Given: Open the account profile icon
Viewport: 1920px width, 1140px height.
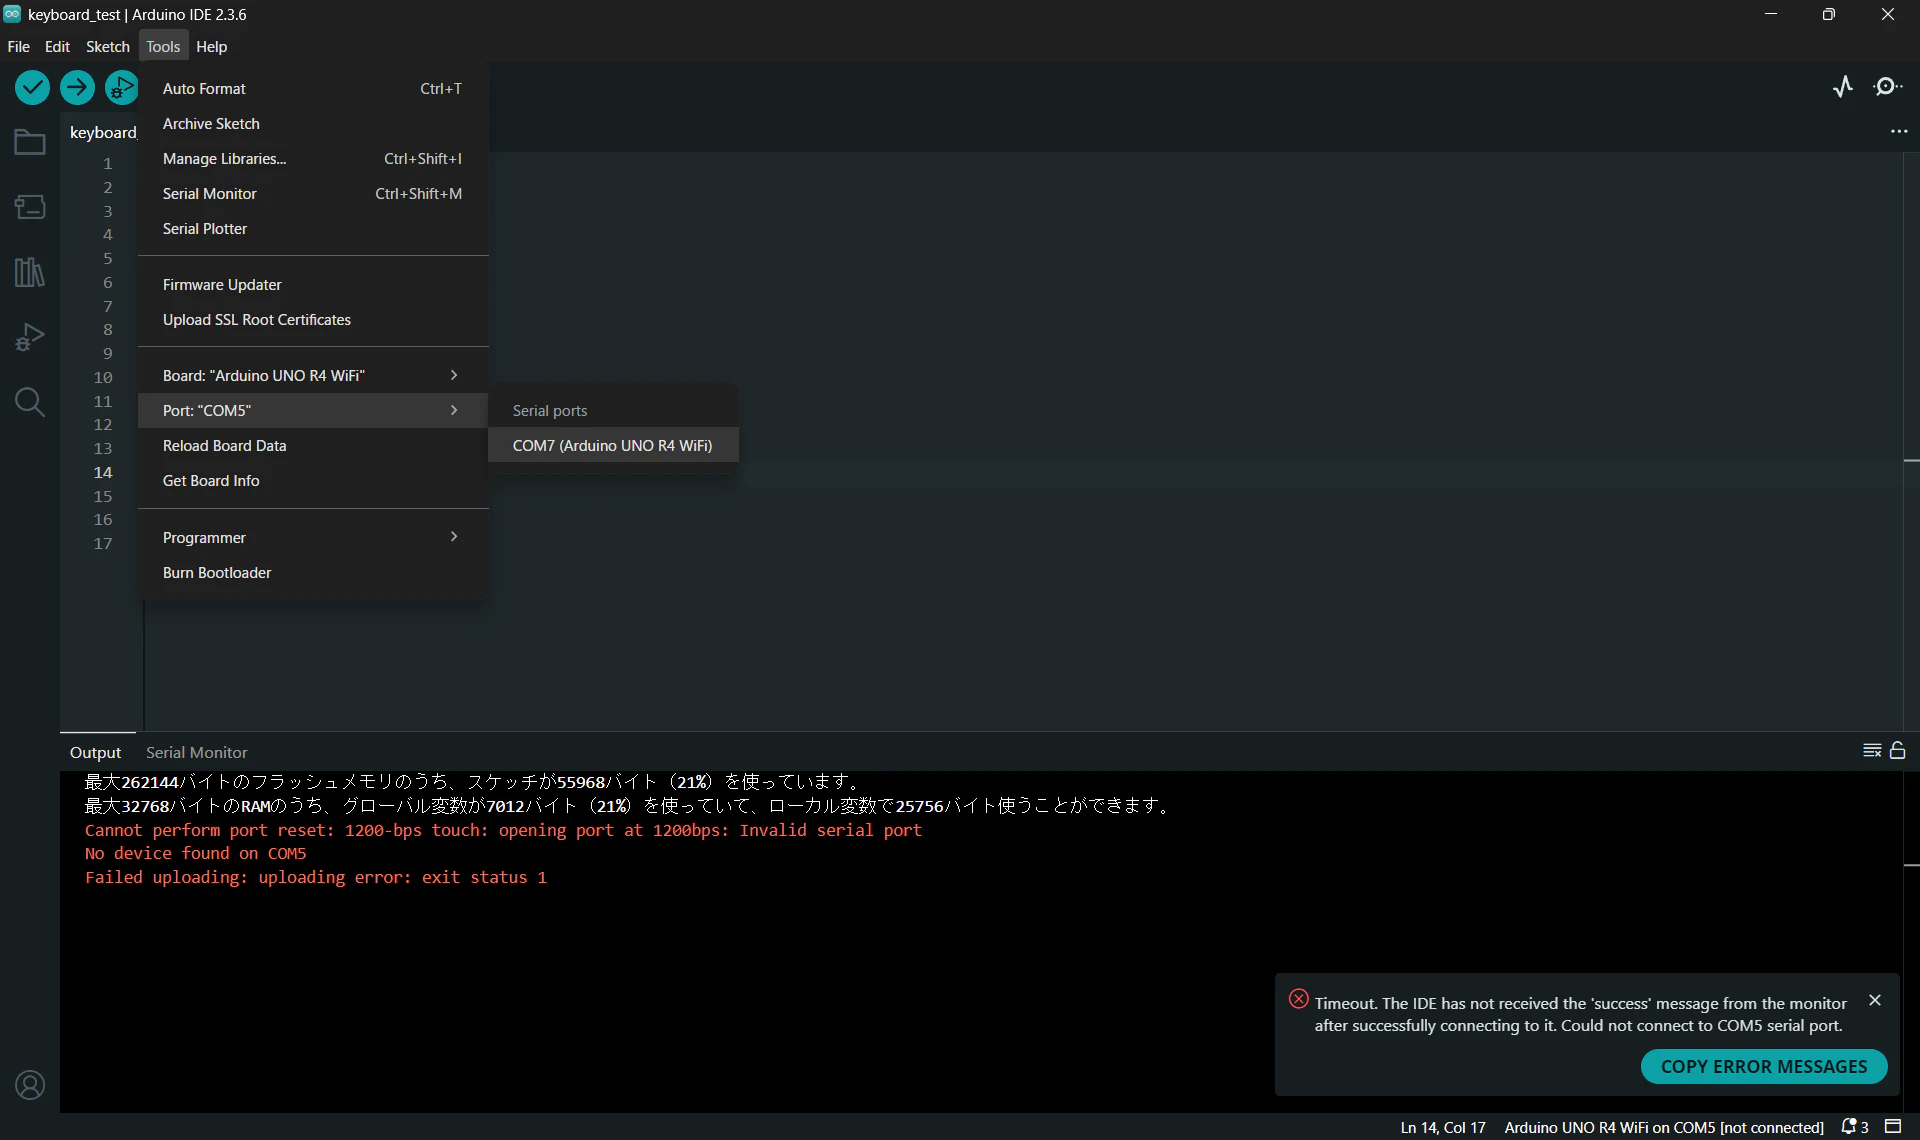Looking at the screenshot, I should tap(30, 1085).
